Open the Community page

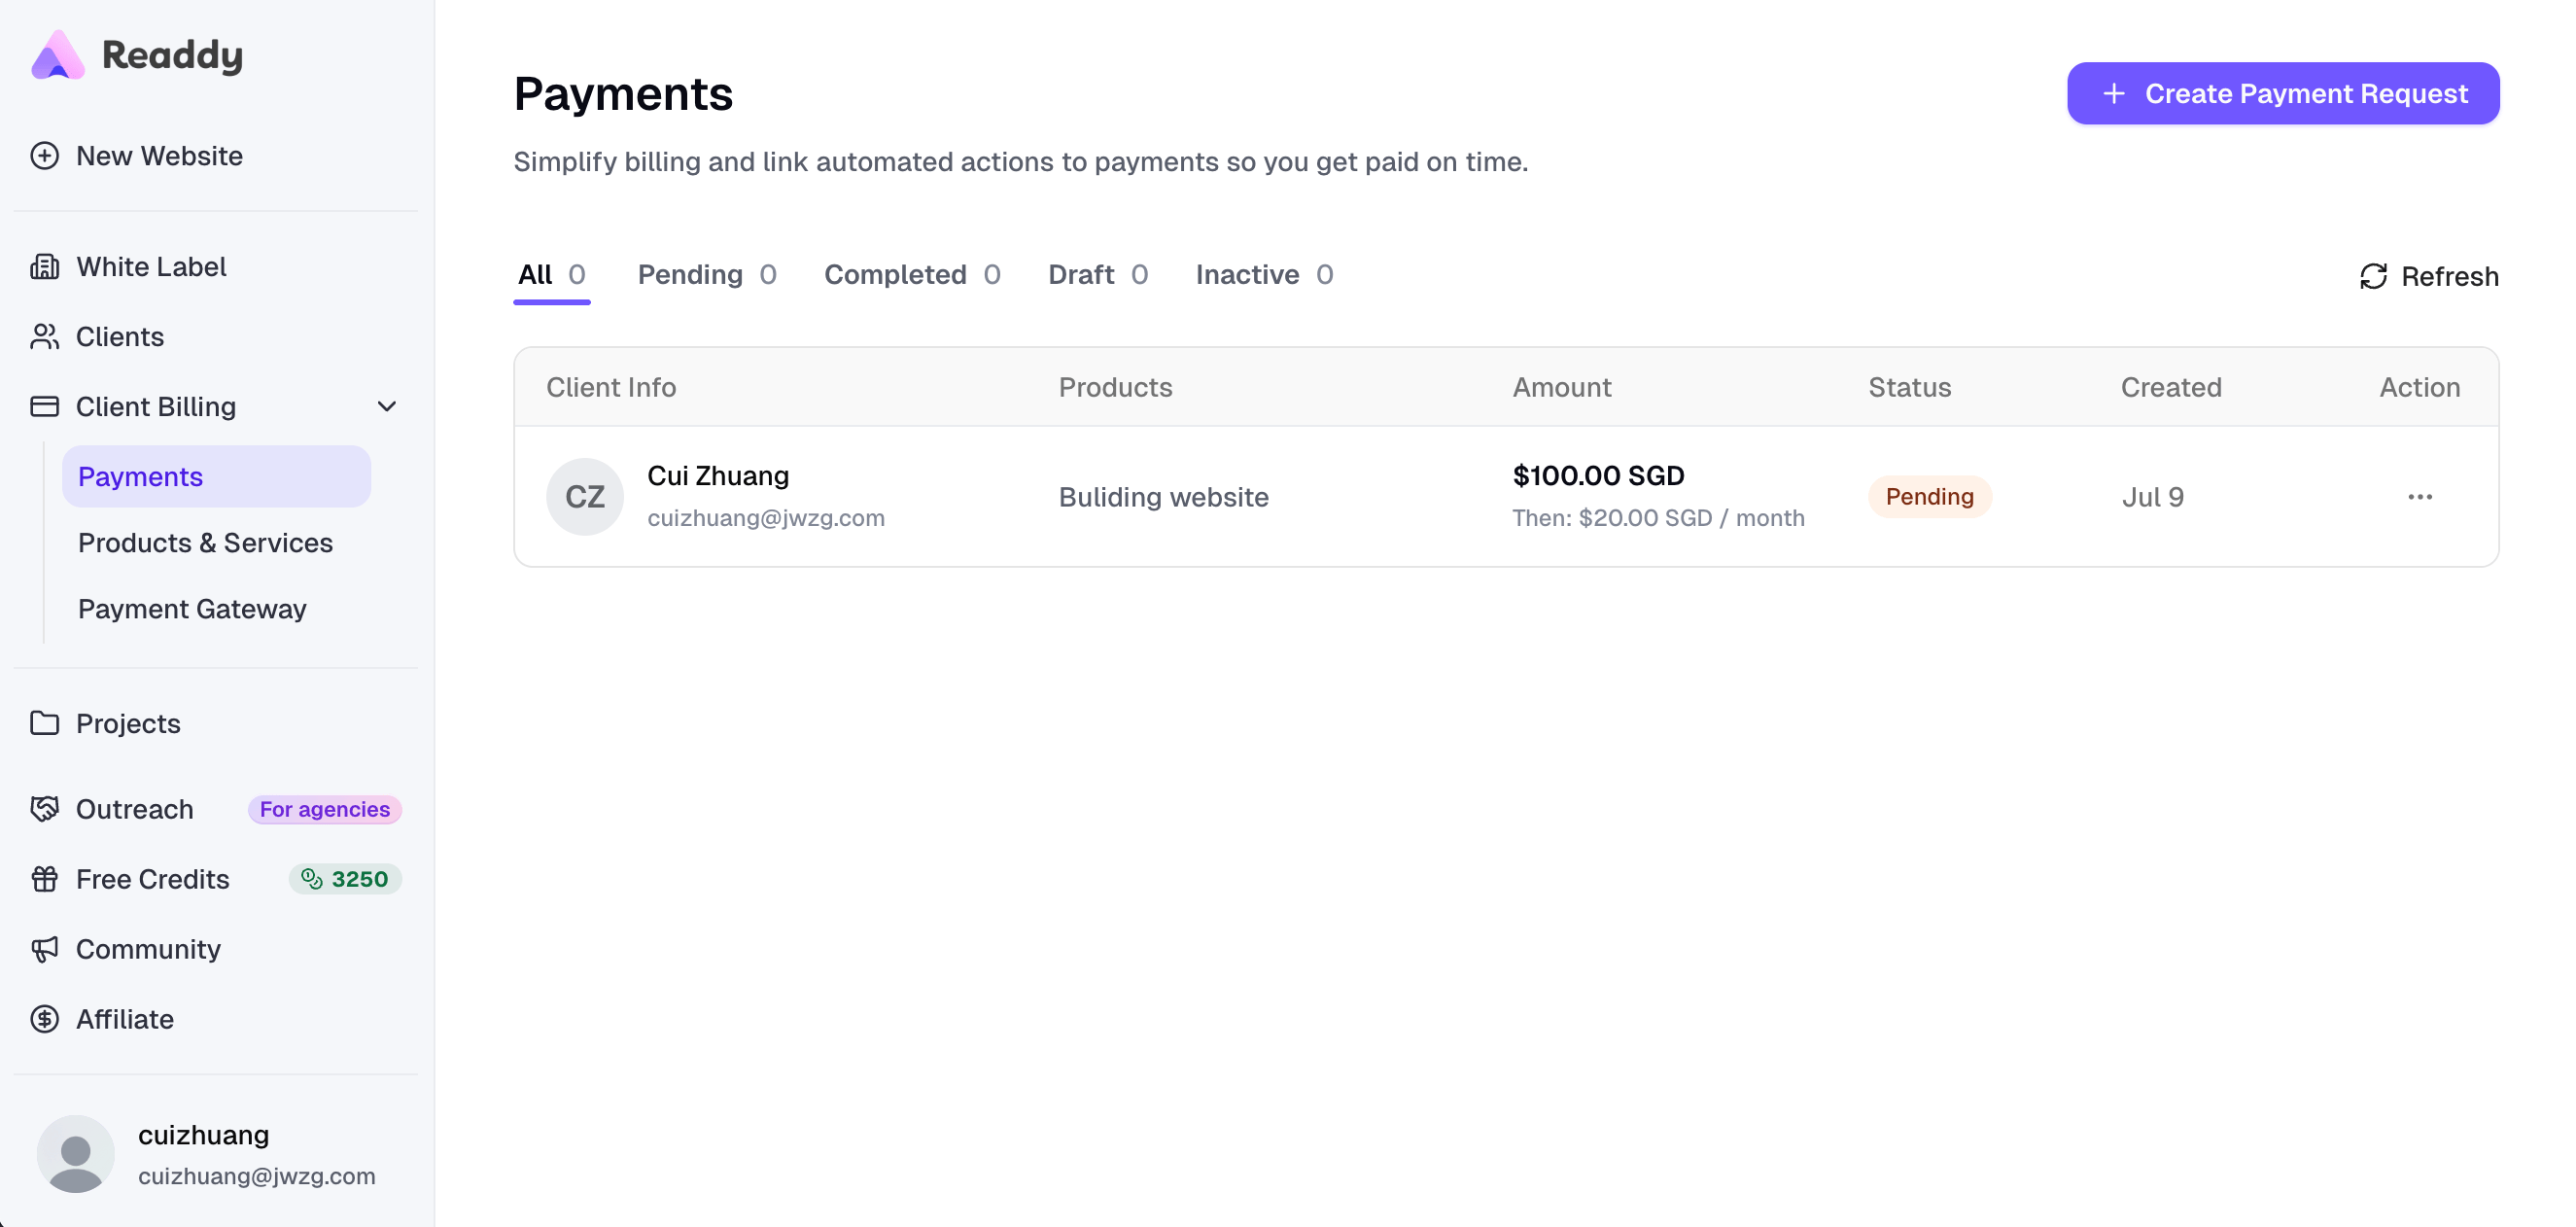pyautogui.click(x=148, y=949)
